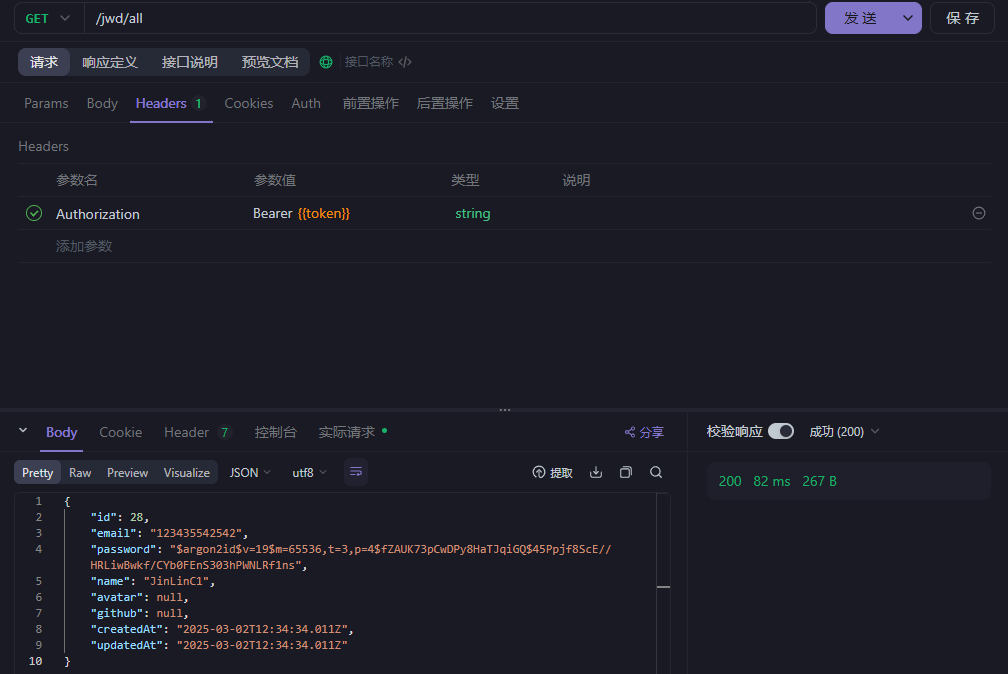Save the request with 保存
1008x674 pixels.
962,19
